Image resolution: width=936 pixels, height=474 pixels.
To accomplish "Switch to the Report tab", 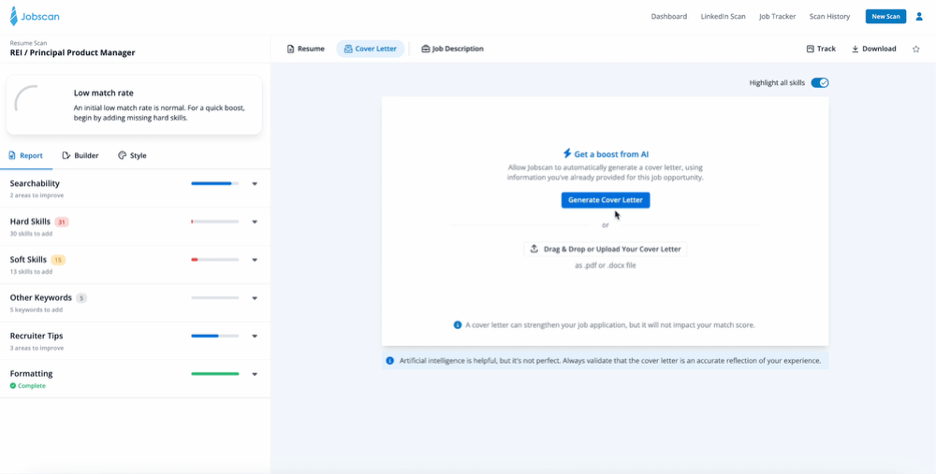I will [26, 155].
